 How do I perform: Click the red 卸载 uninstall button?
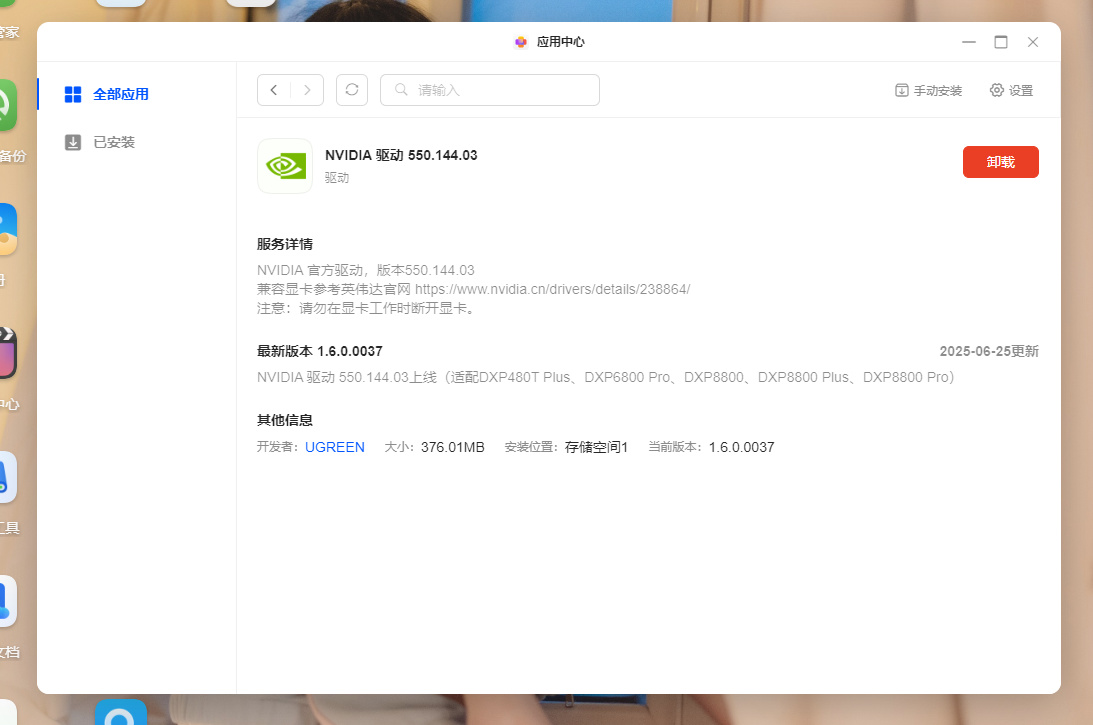coord(1000,162)
